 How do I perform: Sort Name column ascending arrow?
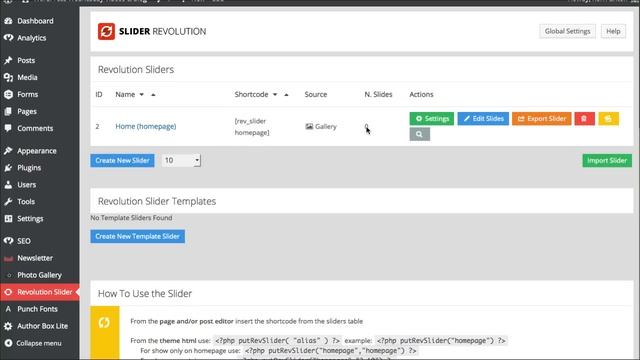[153, 95]
